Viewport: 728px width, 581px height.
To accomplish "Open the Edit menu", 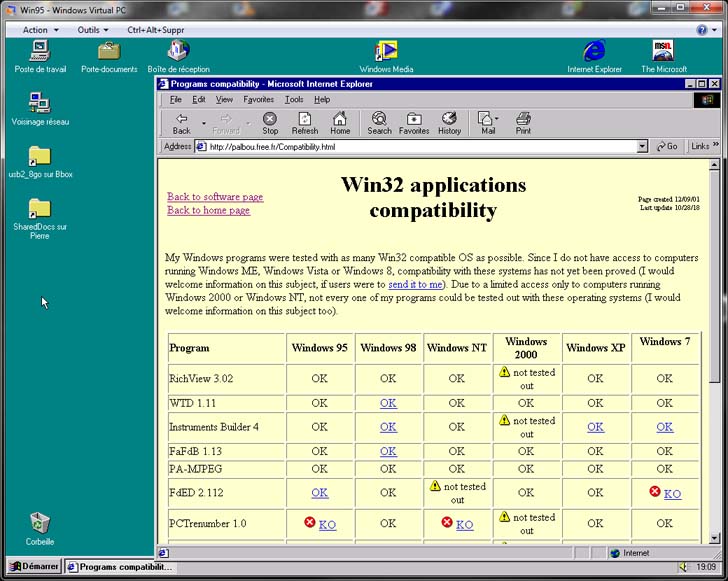I will (199, 99).
